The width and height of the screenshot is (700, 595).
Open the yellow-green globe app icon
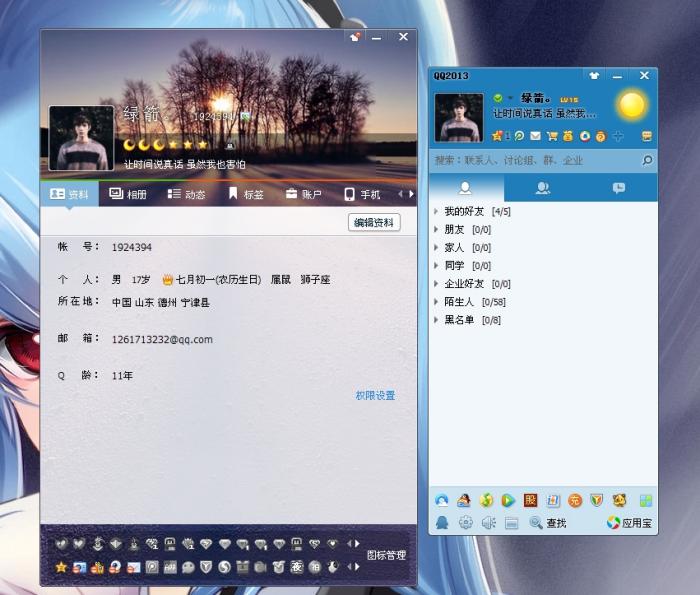tap(486, 500)
